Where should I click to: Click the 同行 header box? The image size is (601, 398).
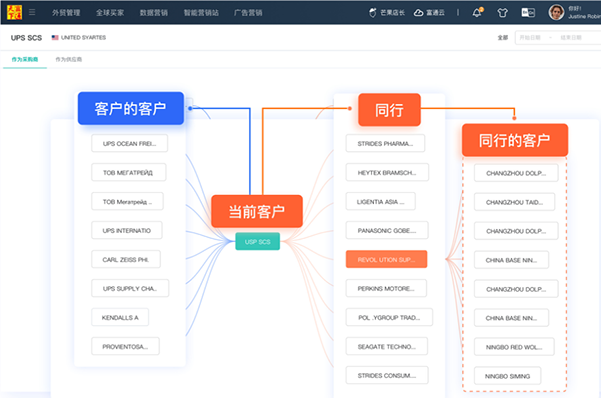coord(389,110)
